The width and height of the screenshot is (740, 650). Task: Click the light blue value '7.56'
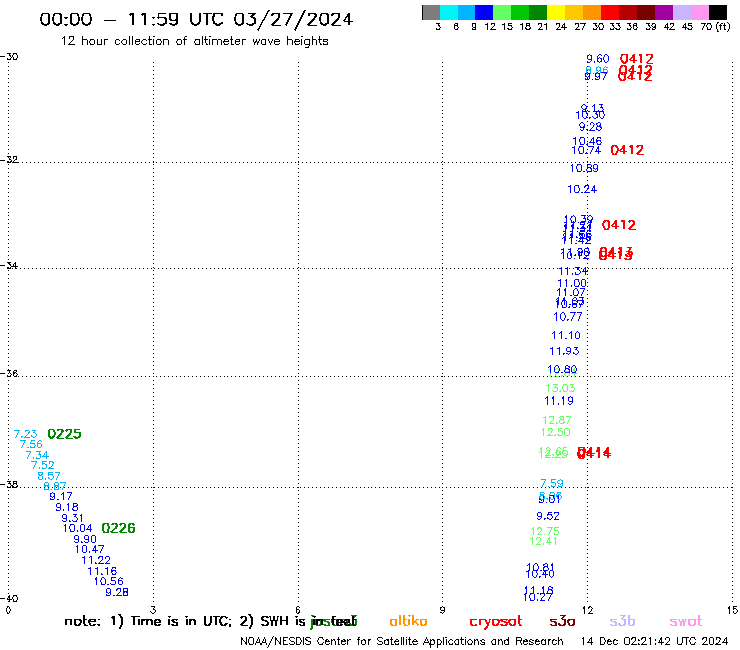[x=31, y=445]
